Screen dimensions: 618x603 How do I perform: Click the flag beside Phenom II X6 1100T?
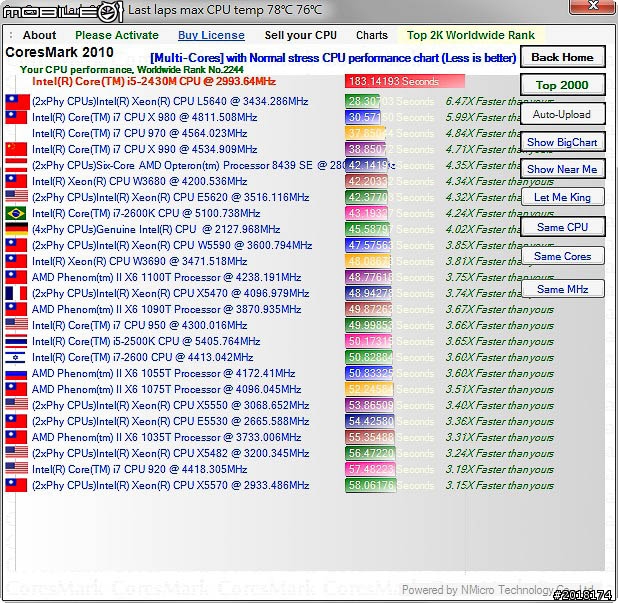pos(16,277)
